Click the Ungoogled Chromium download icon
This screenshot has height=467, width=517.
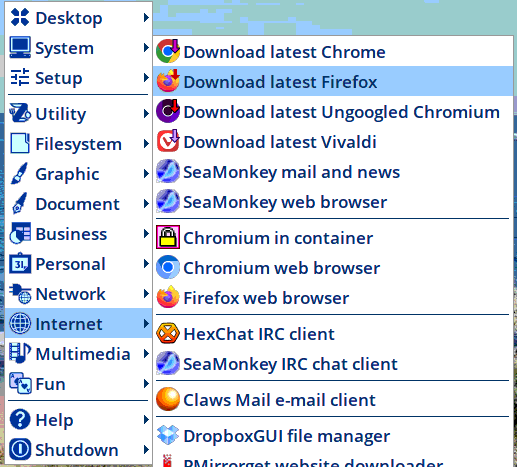[x=168, y=111]
